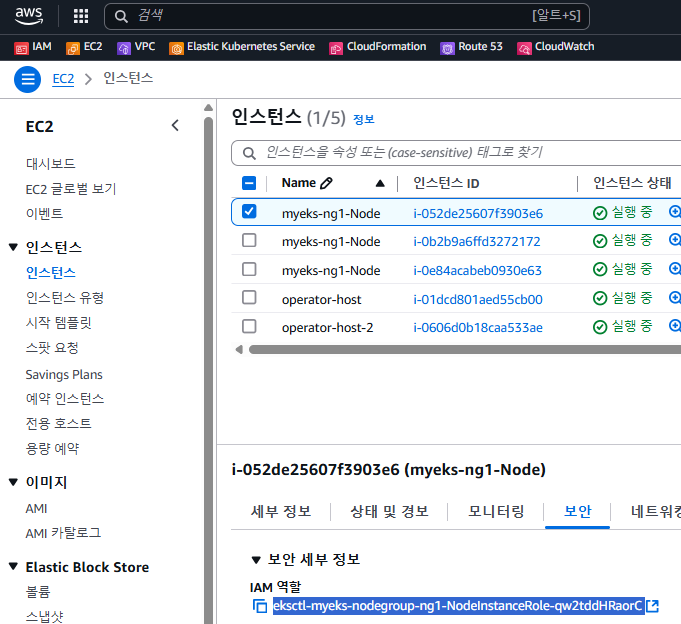Click the horizontal table scrollbar
This screenshot has width=681, height=624.
pyautogui.click(x=465, y=350)
